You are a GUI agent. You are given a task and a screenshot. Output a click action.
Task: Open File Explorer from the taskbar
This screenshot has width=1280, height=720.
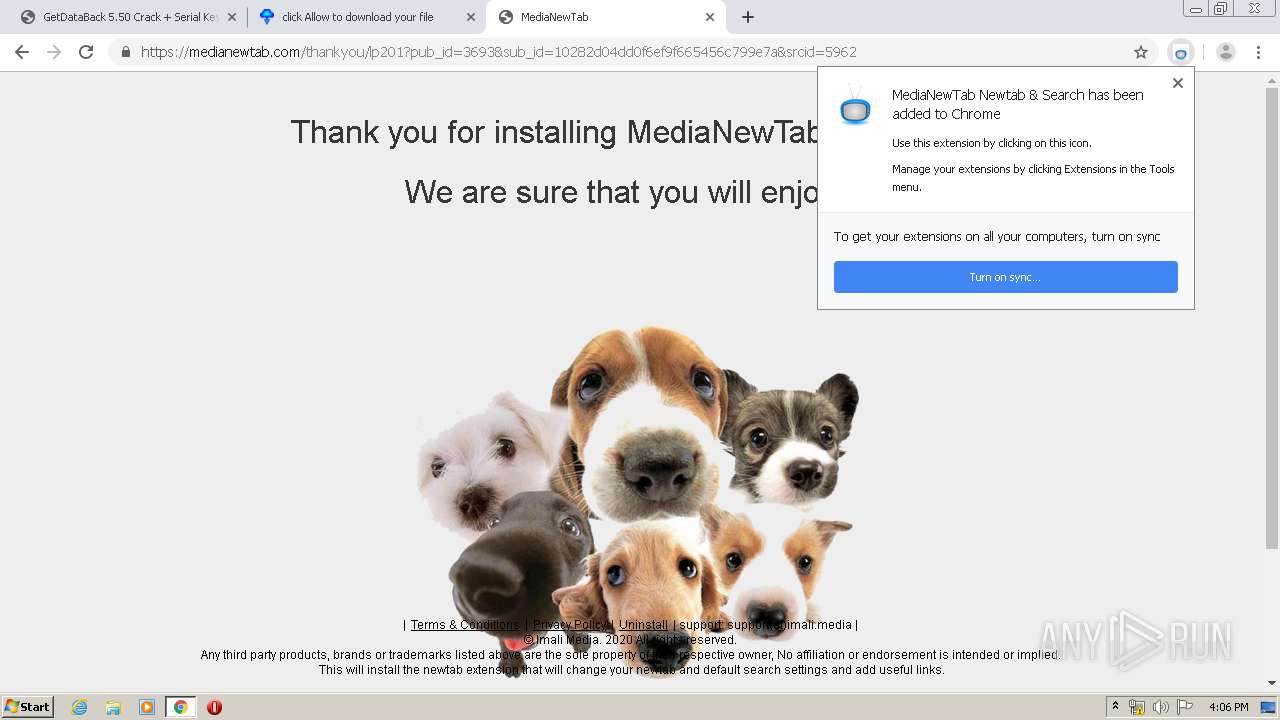(x=113, y=707)
